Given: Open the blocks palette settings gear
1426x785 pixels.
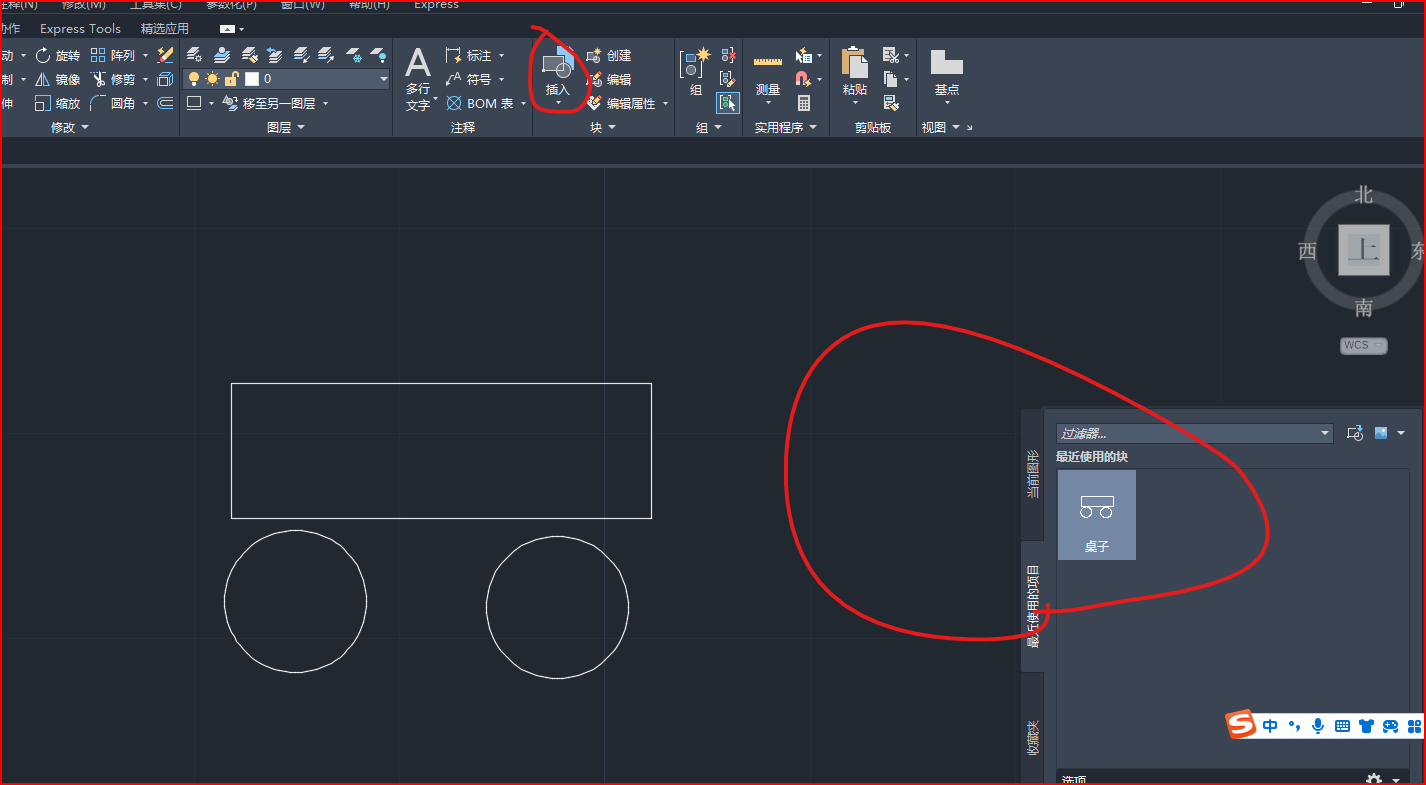Looking at the screenshot, I should pyautogui.click(x=1373, y=779).
